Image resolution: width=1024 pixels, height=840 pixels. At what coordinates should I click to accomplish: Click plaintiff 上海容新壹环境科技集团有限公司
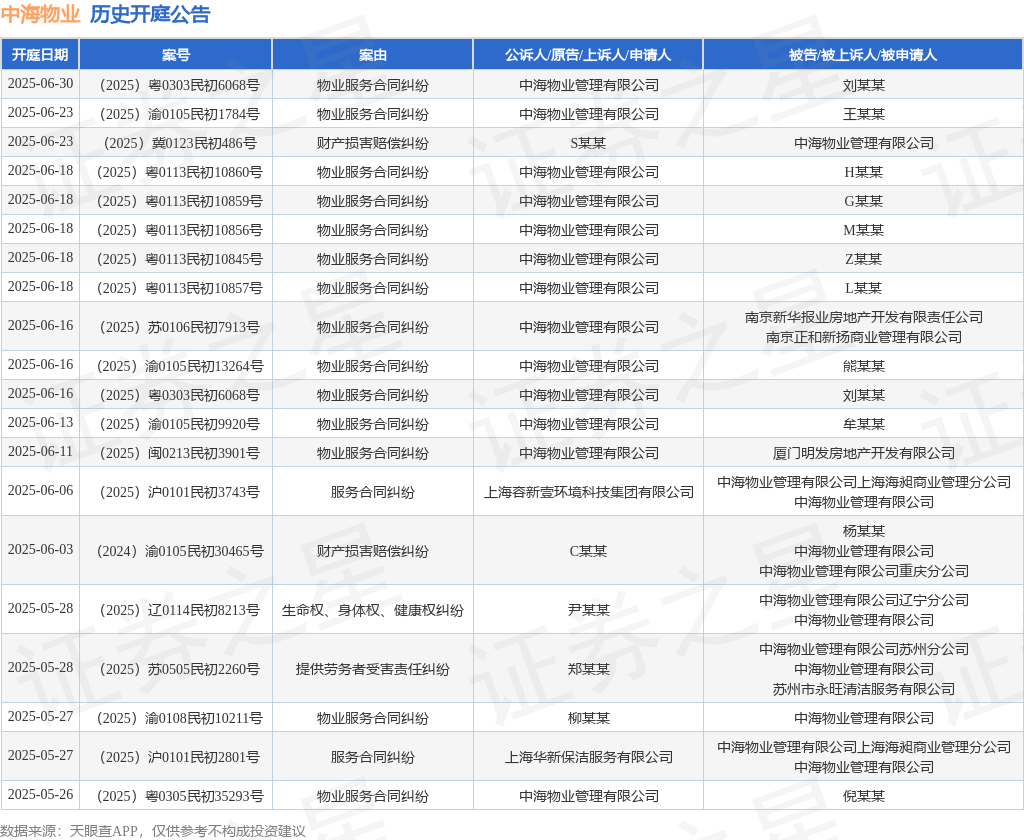tap(588, 493)
